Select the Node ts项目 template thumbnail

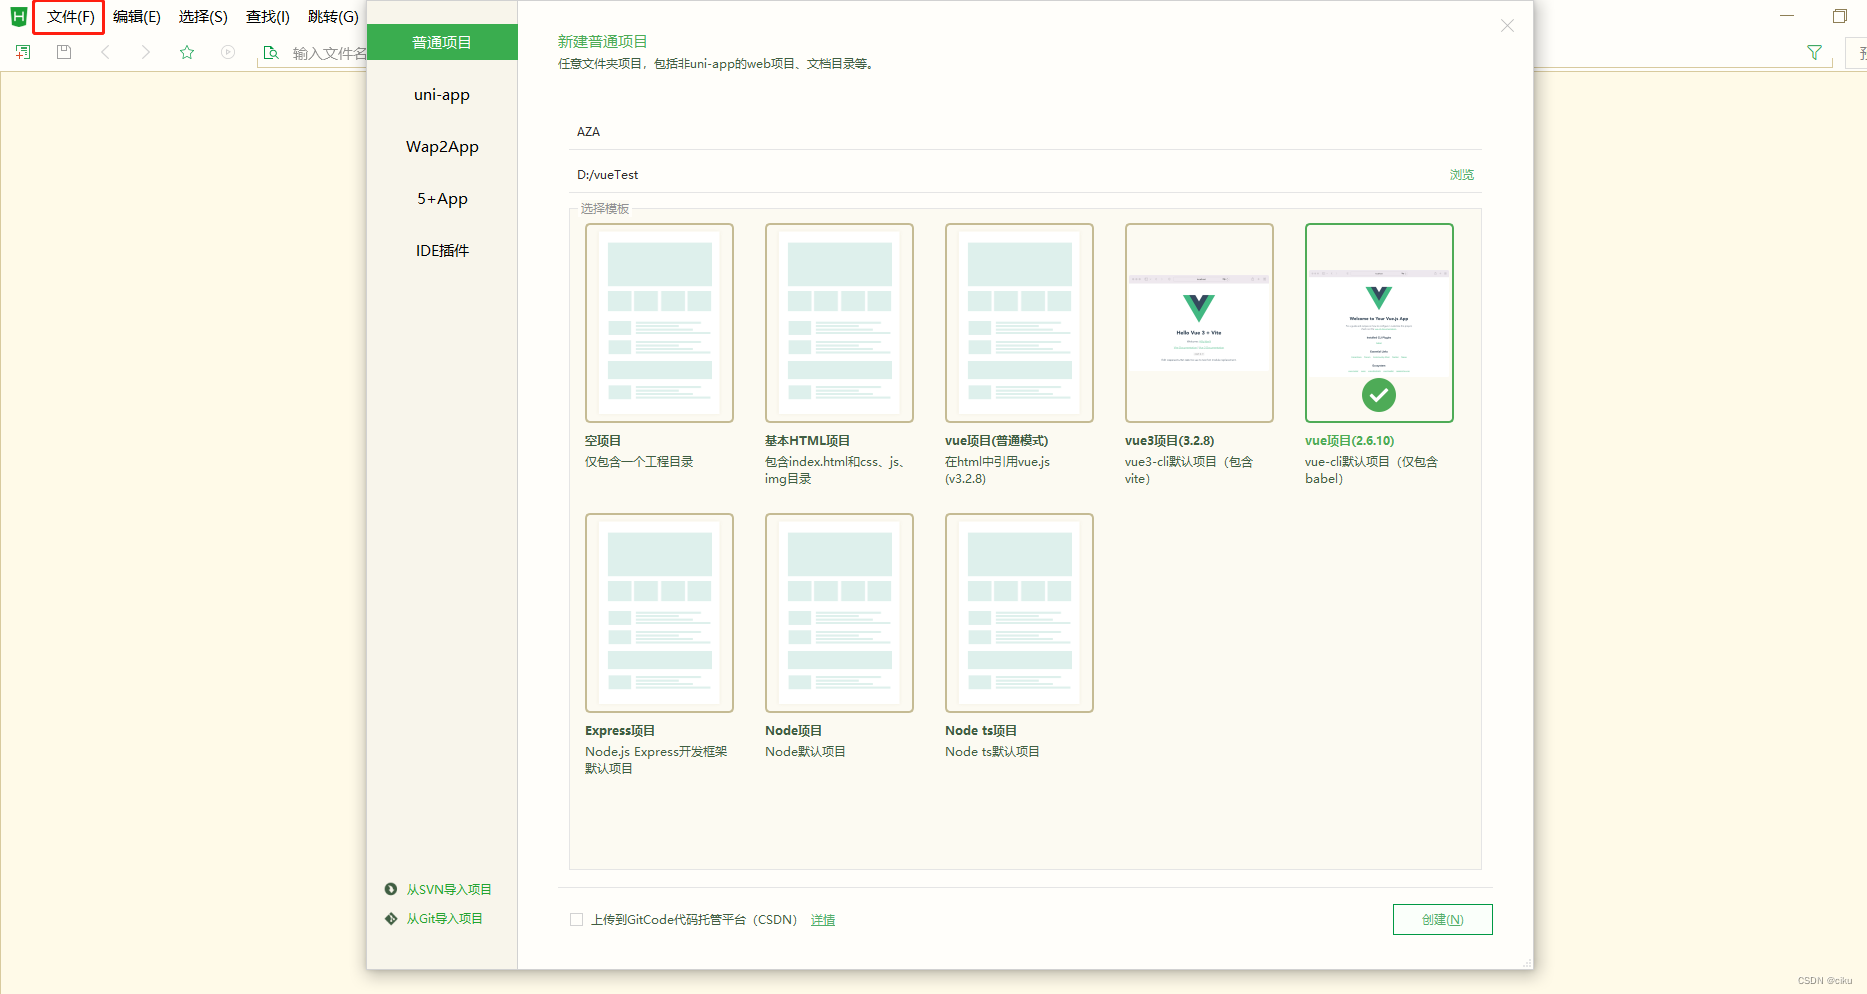click(1019, 613)
